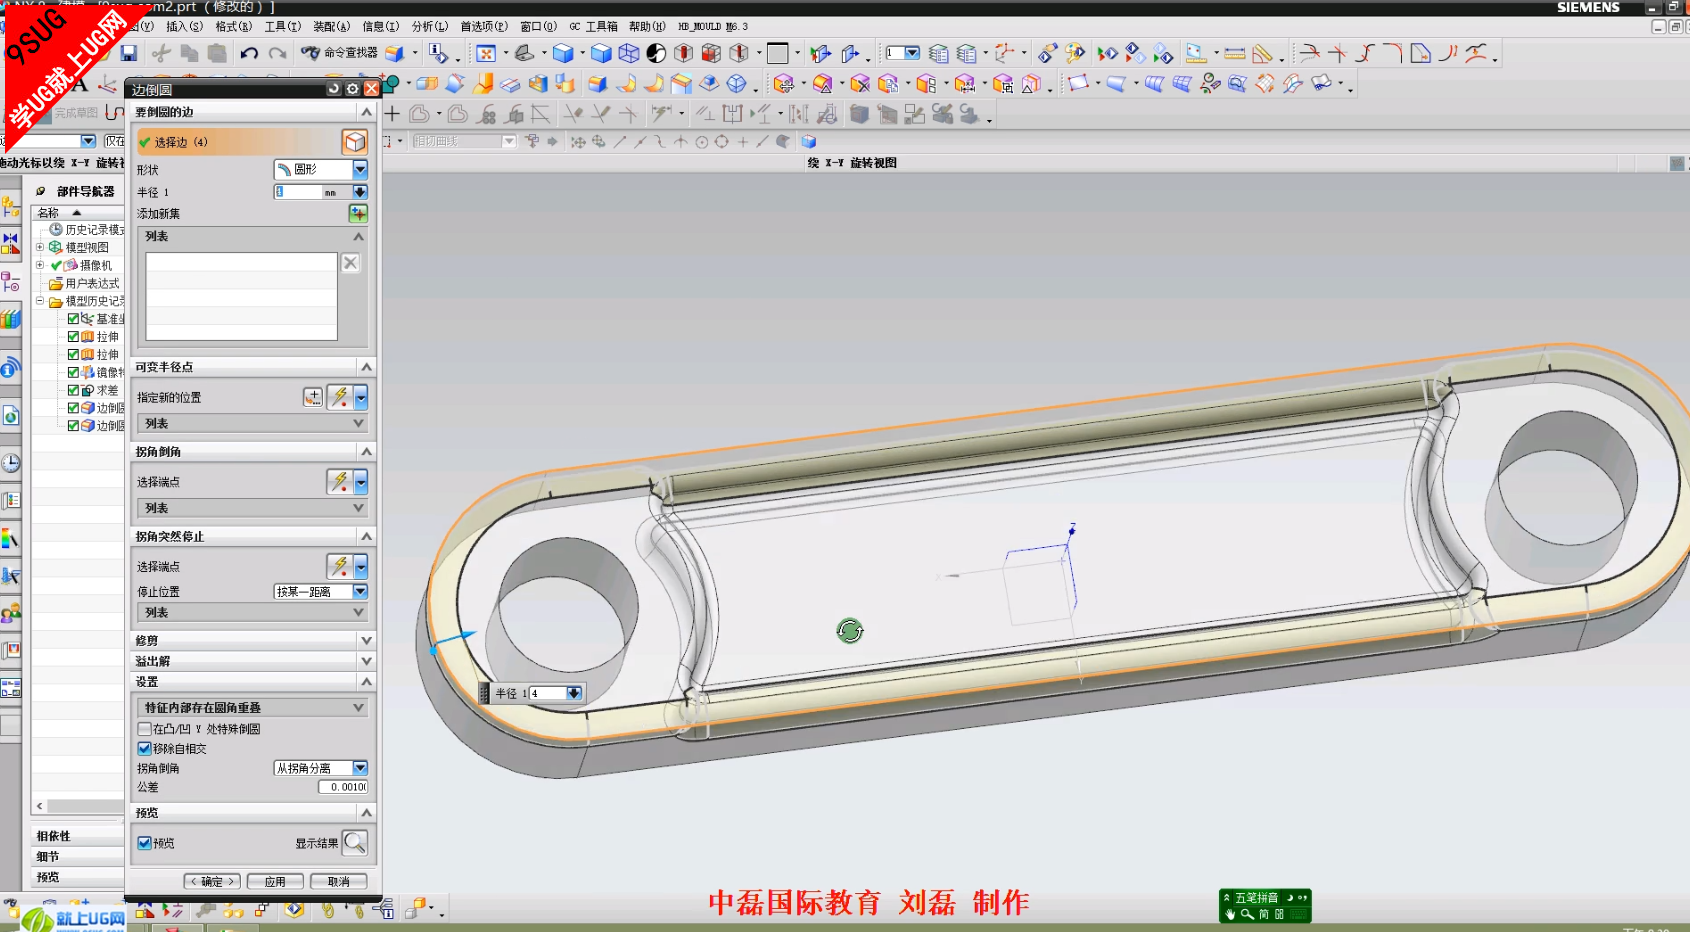Click the WCS orientation icon
This screenshot has width=1690, height=932.
tap(1004, 53)
